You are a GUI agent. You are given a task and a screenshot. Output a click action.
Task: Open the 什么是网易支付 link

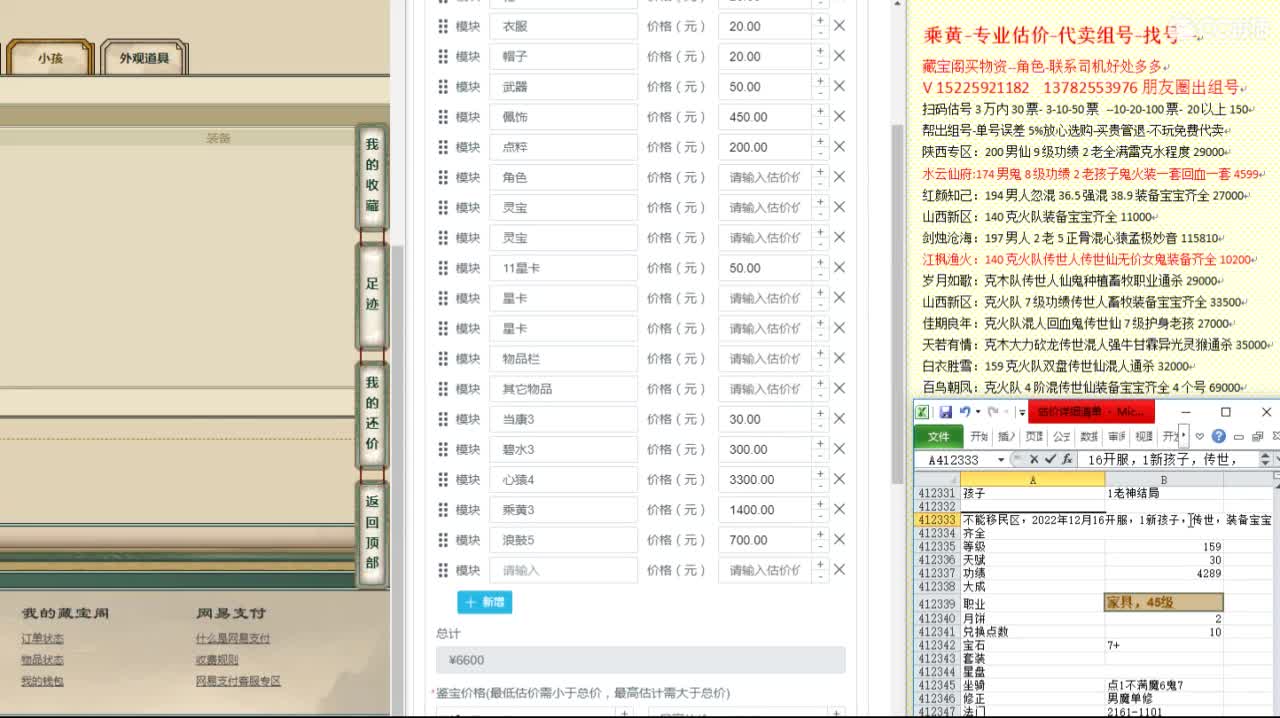point(233,638)
